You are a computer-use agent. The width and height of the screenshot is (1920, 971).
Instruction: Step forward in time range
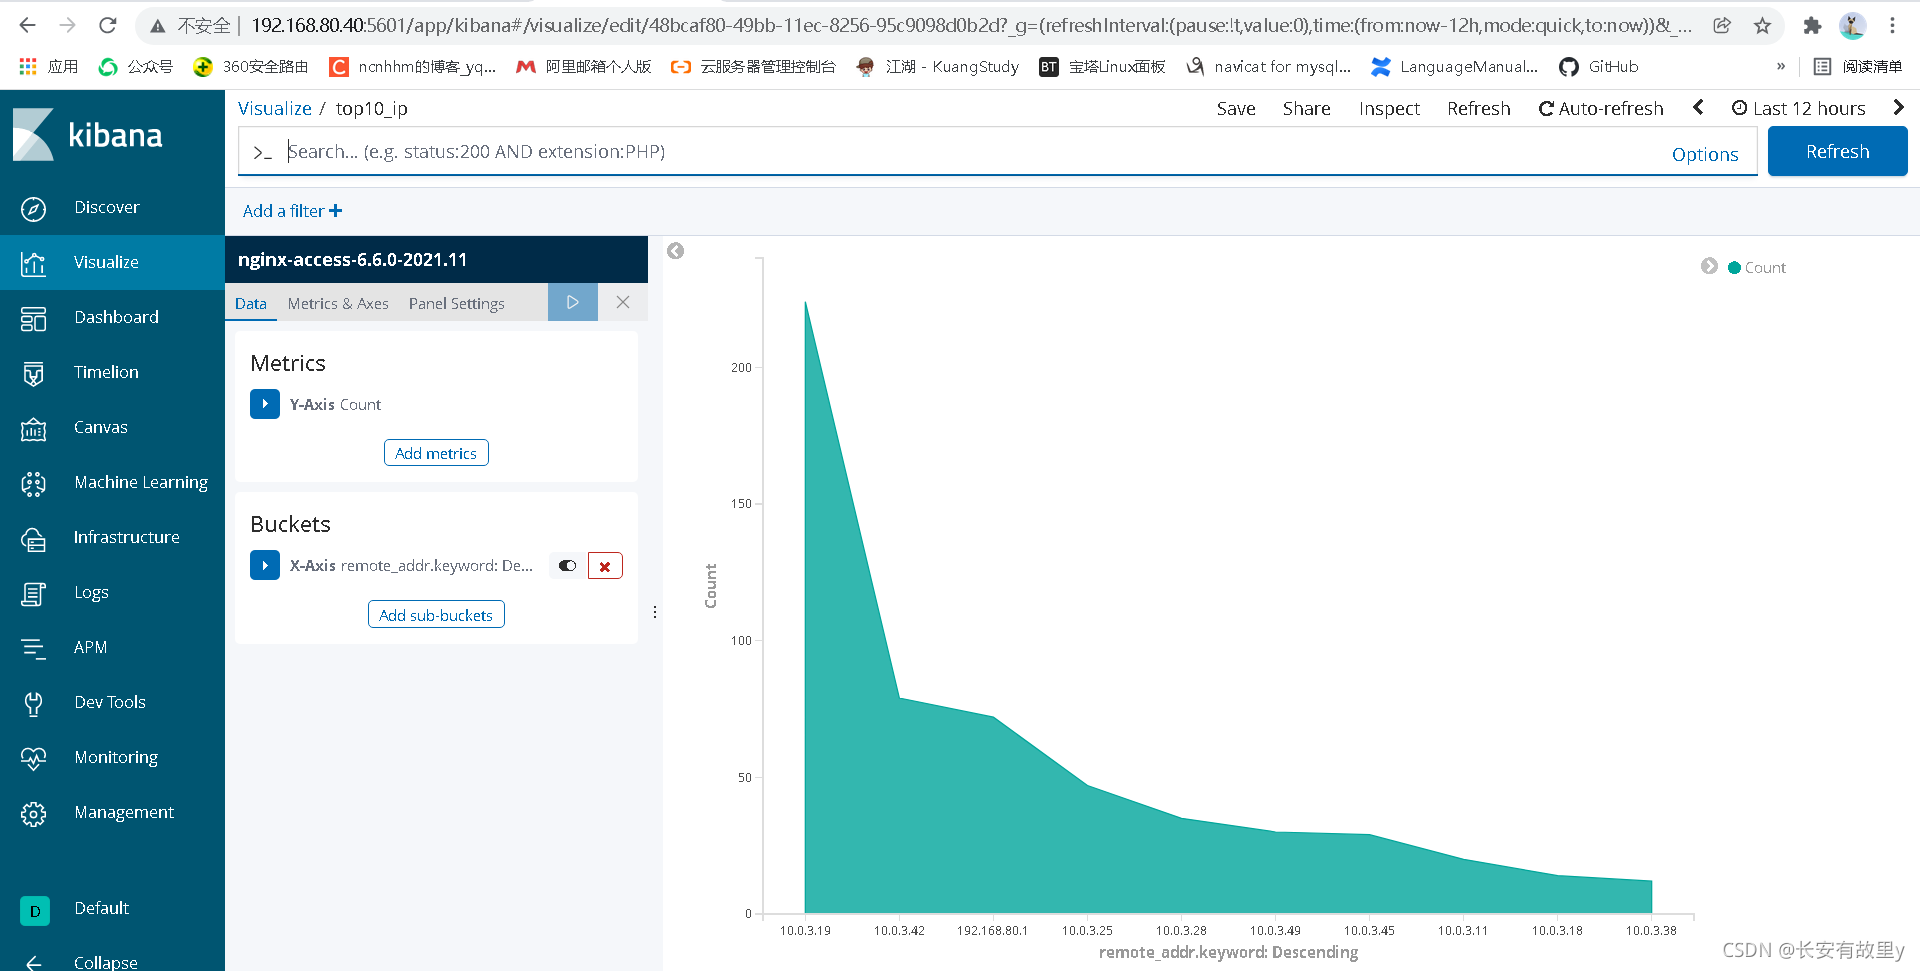point(1898,107)
